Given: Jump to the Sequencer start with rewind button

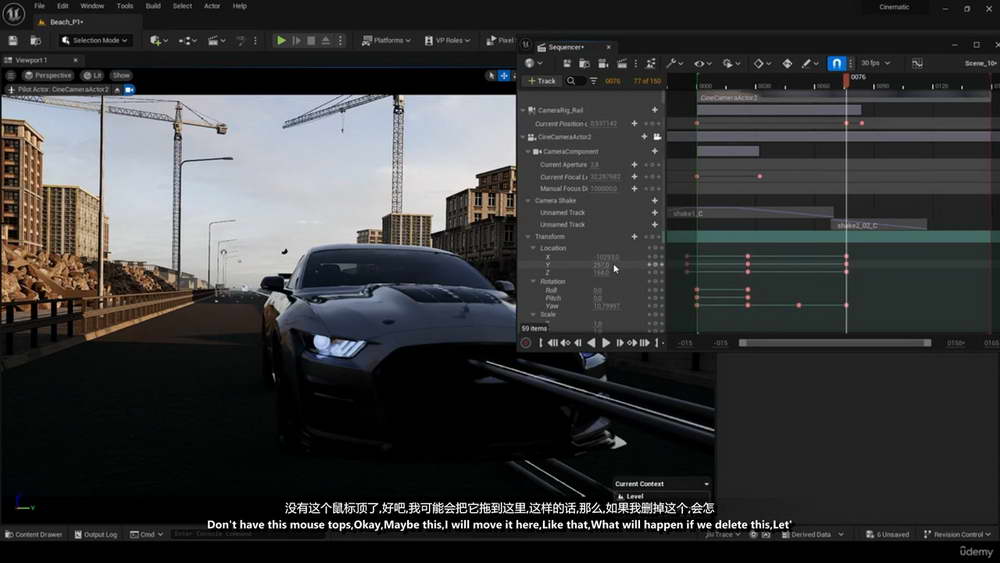Looking at the screenshot, I should click(553, 343).
